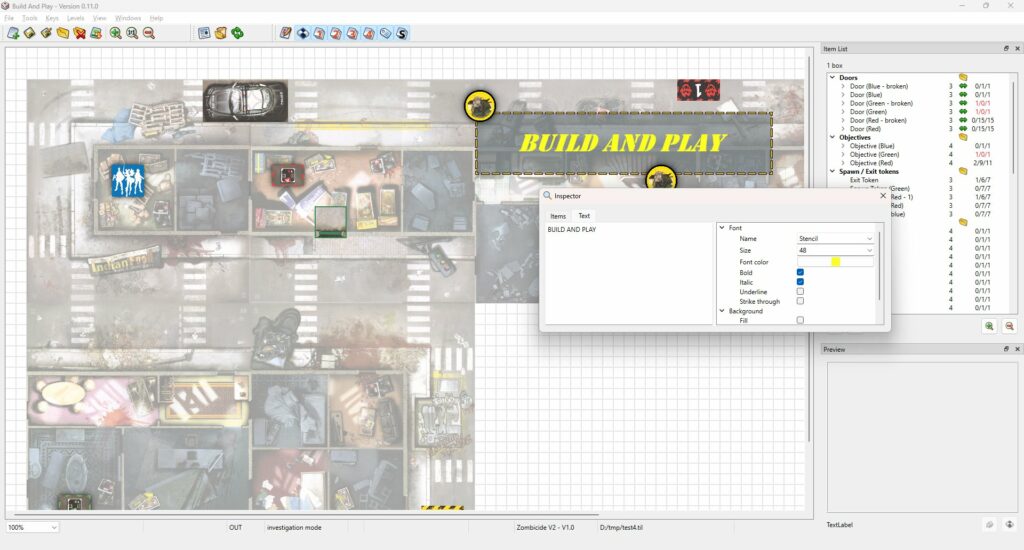The image size is (1024, 550).
Task: Click the pencil notepad toolbar icon
Action: (x=285, y=33)
